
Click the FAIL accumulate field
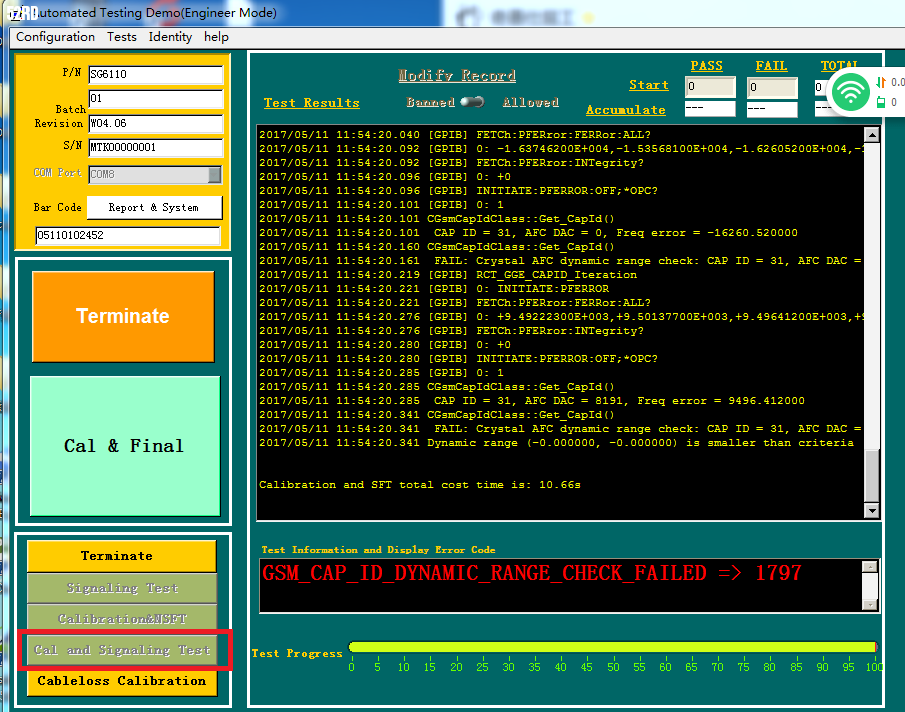772,109
